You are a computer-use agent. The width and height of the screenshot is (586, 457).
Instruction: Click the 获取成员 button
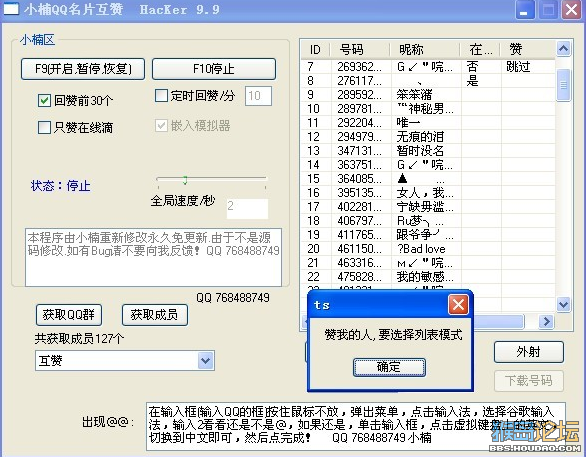point(155,315)
